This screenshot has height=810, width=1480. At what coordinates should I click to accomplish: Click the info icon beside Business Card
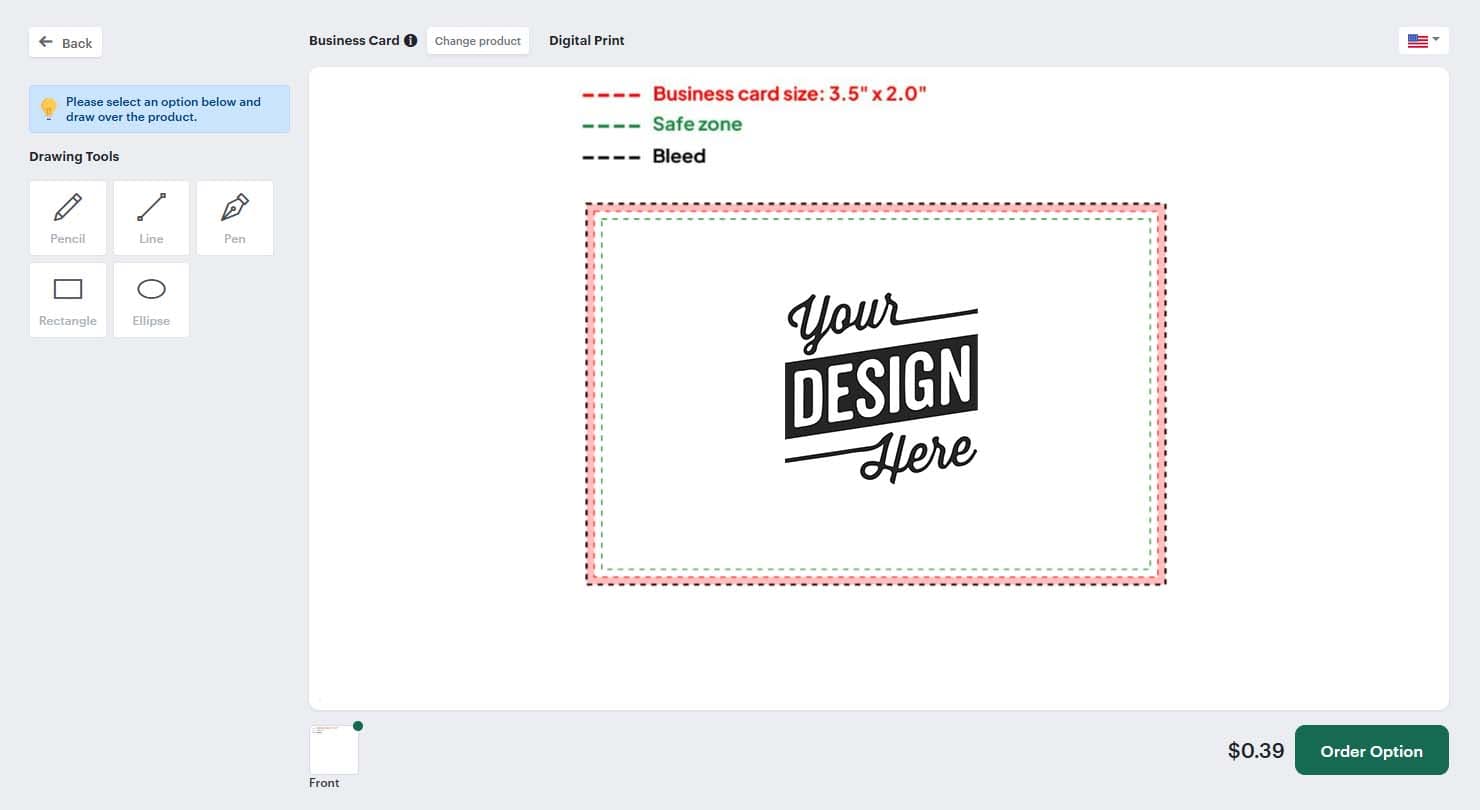410,41
